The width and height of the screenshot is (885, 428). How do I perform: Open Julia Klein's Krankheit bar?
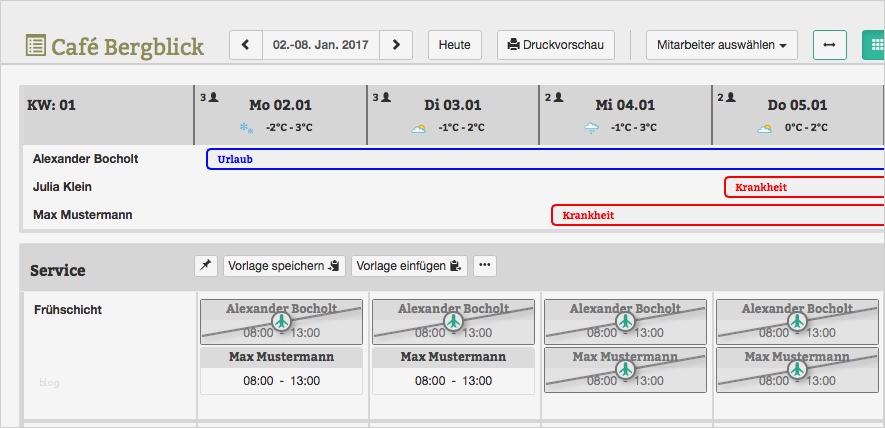[804, 187]
